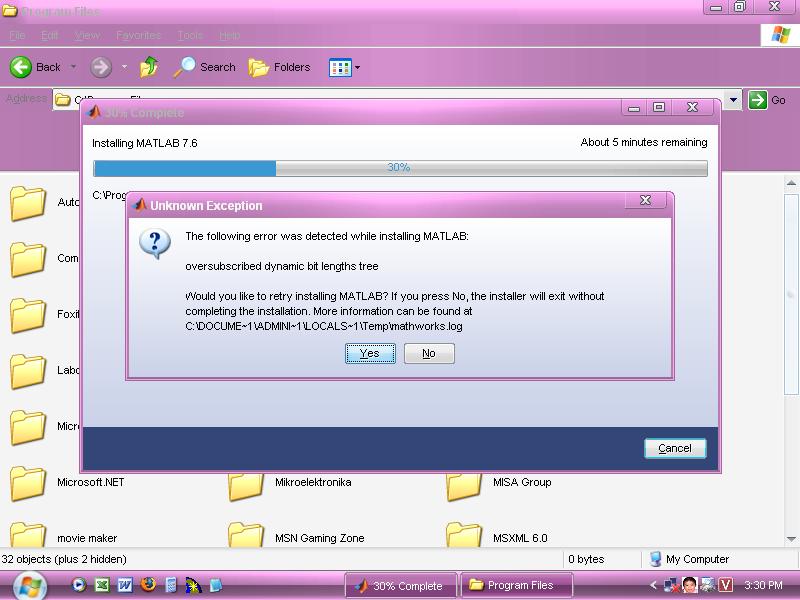The width and height of the screenshot is (800, 600).
Task: Launch Word from quick launch
Action: click(x=125, y=585)
